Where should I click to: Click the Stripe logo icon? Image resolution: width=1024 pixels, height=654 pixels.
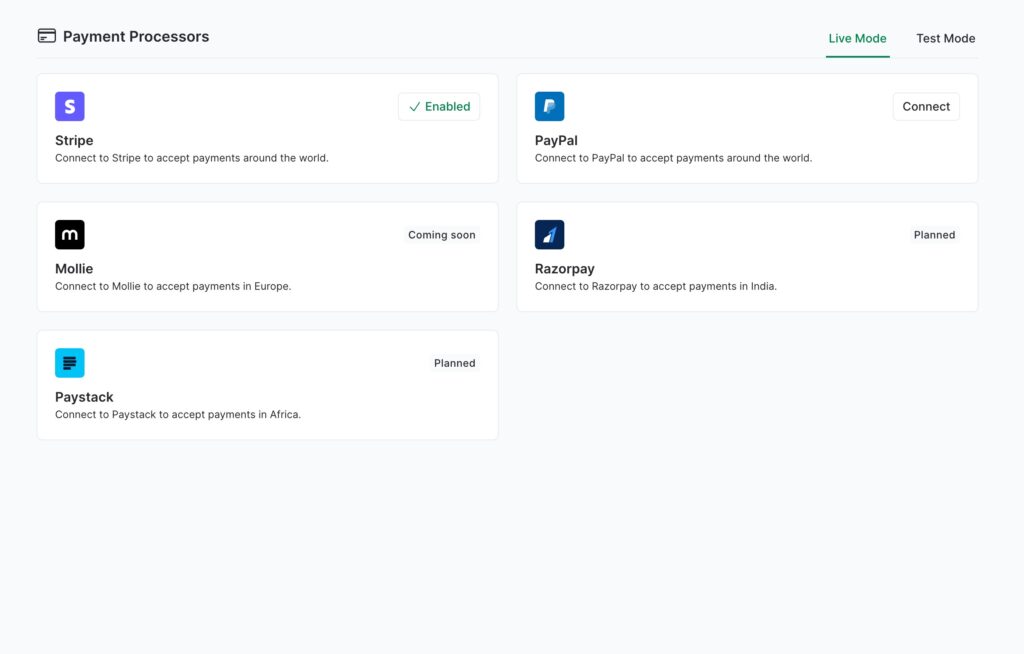tap(70, 106)
